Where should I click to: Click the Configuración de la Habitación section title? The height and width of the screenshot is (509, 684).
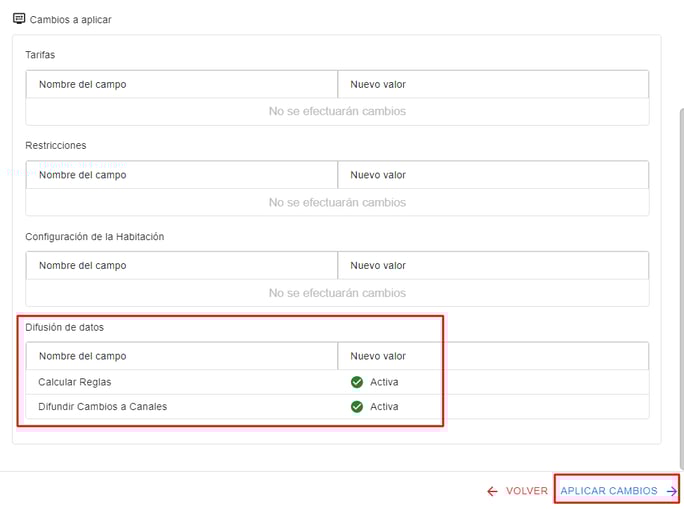tap(94, 236)
